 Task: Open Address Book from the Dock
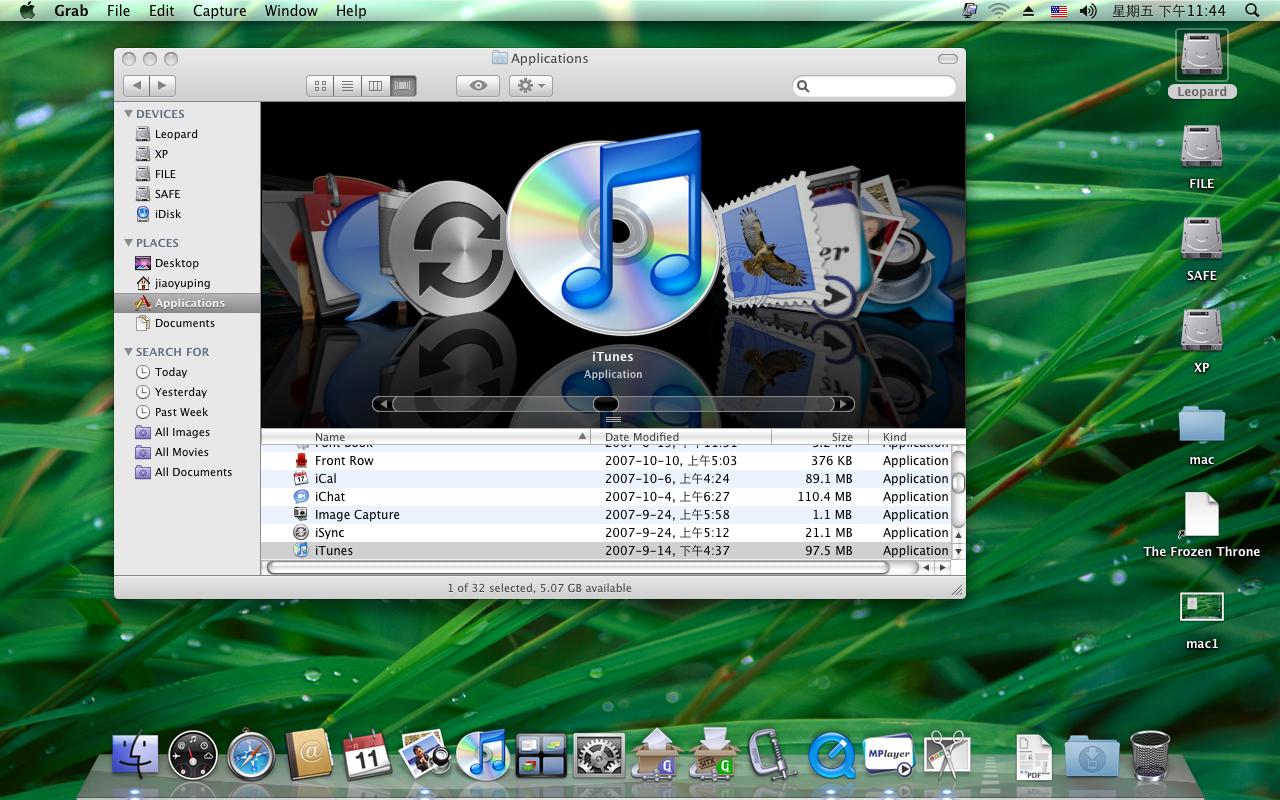click(309, 755)
